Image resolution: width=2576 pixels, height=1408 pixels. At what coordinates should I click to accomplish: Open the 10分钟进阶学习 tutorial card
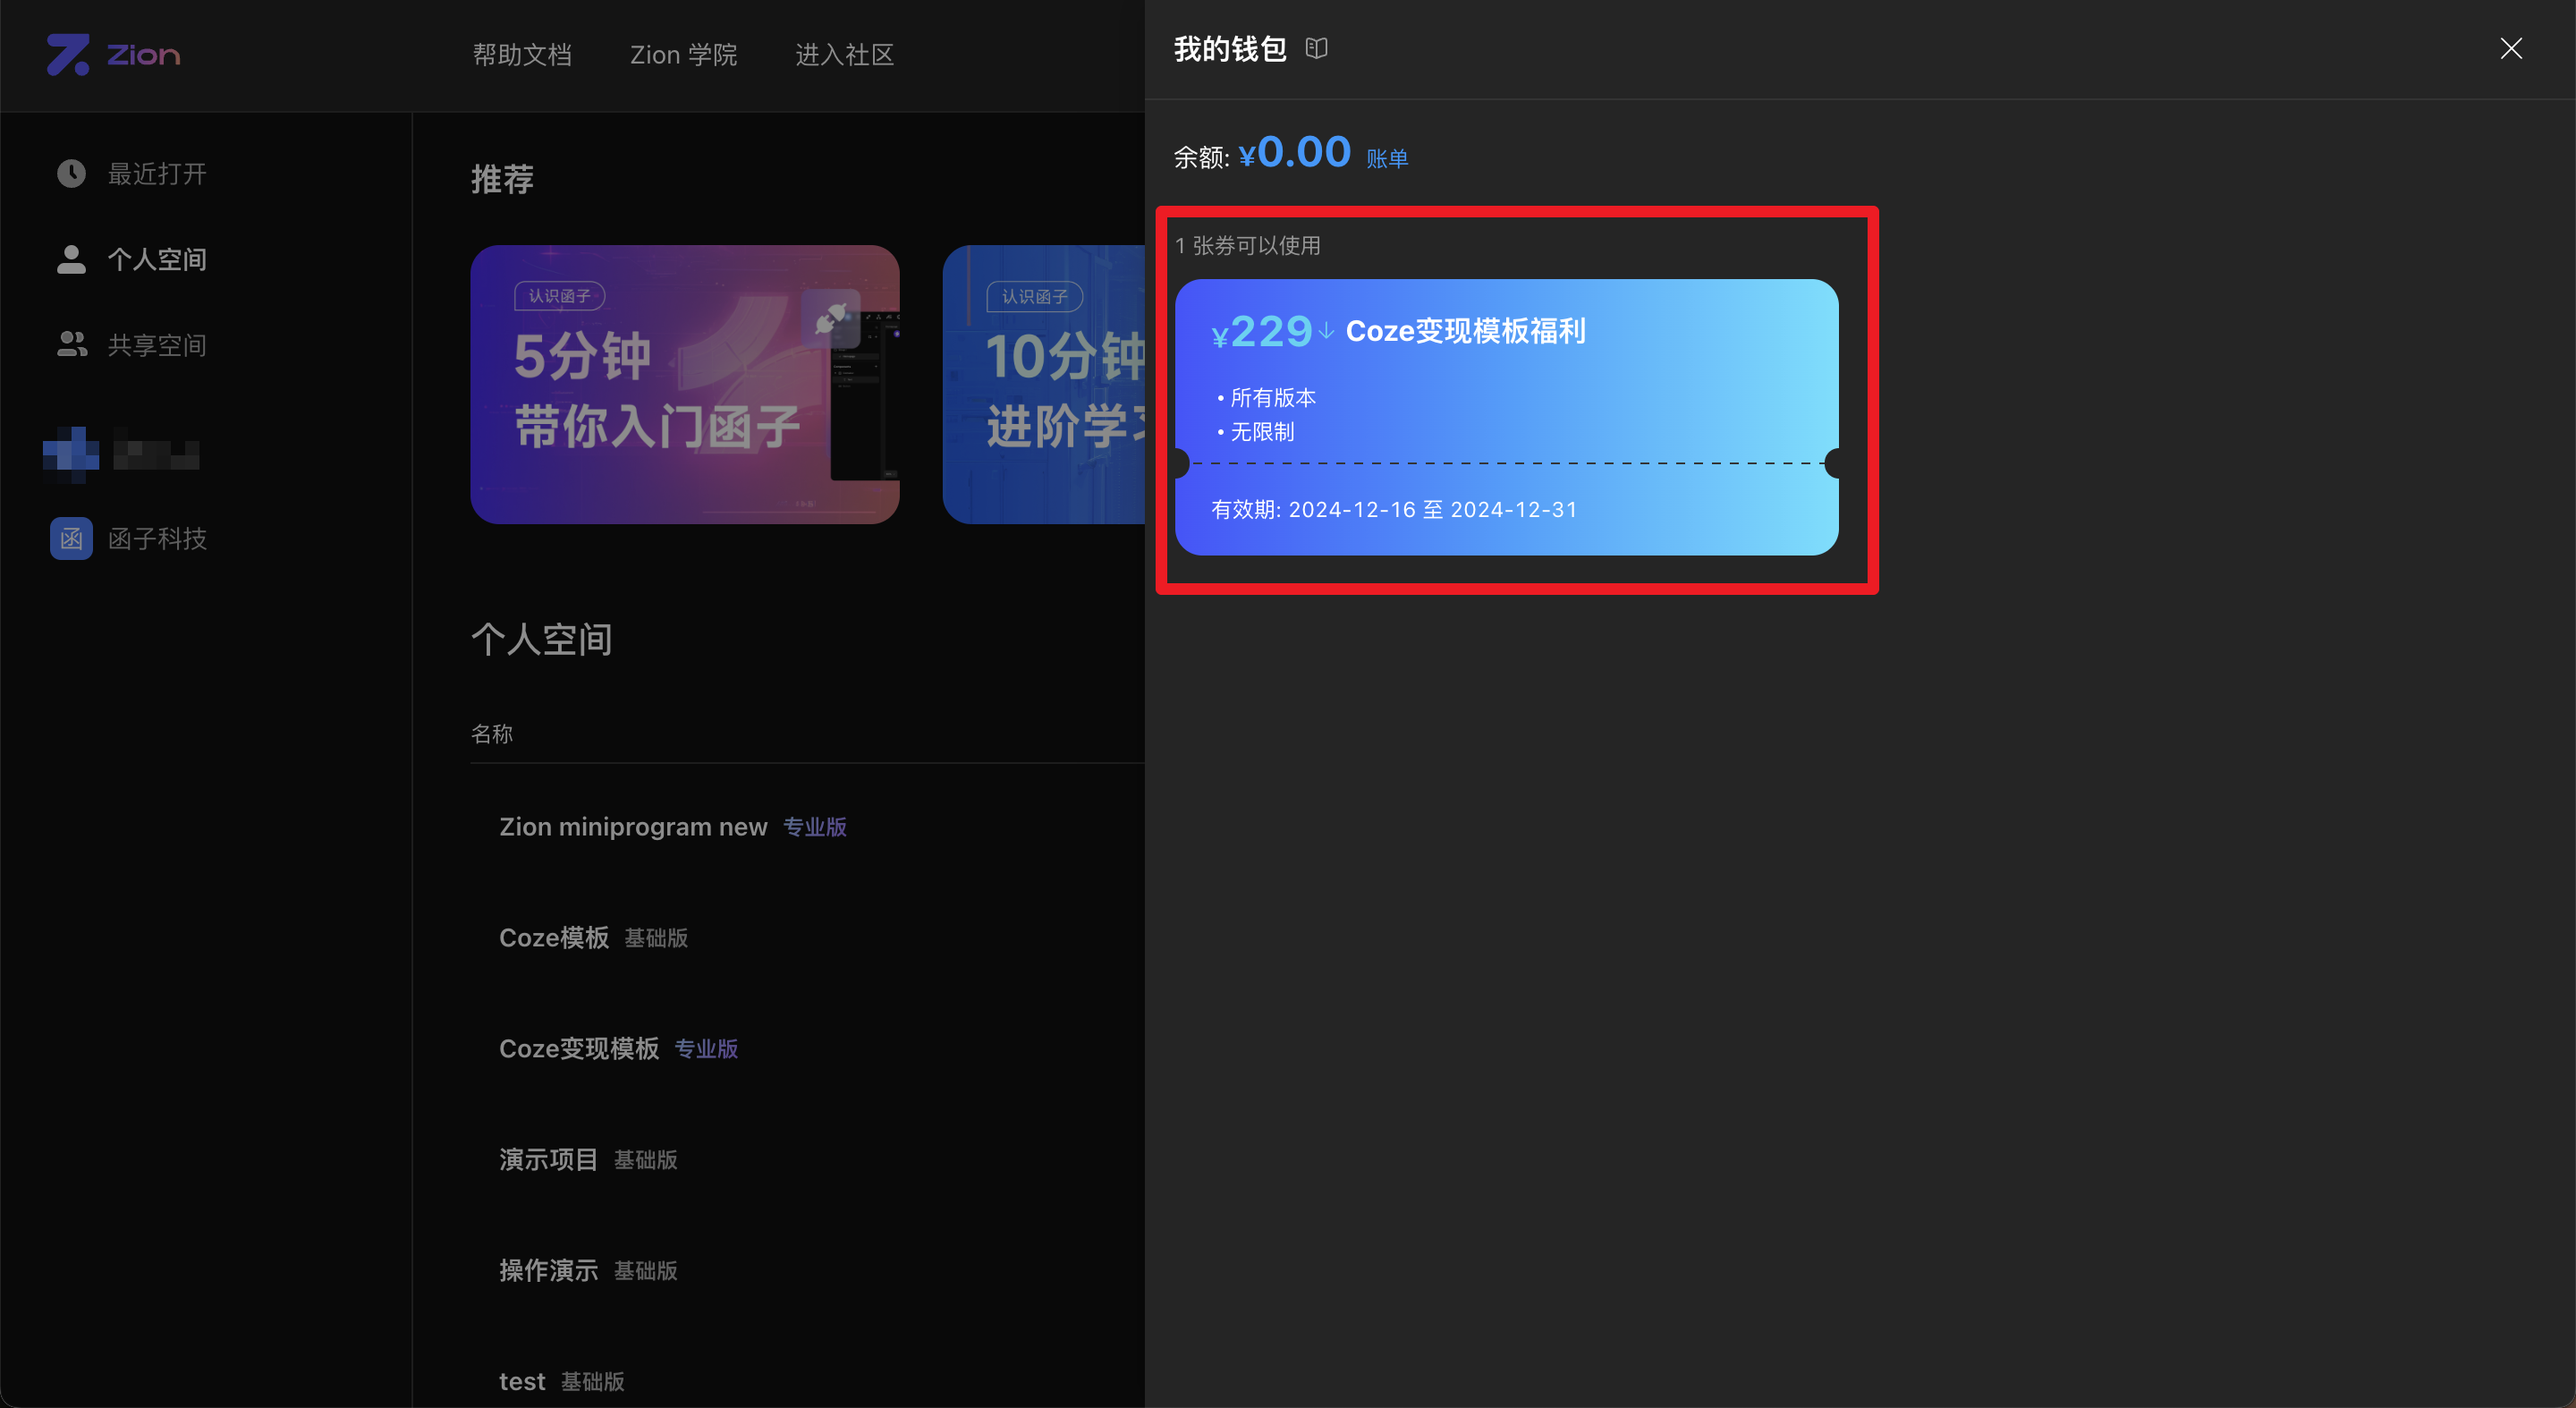pyautogui.click(x=1044, y=384)
